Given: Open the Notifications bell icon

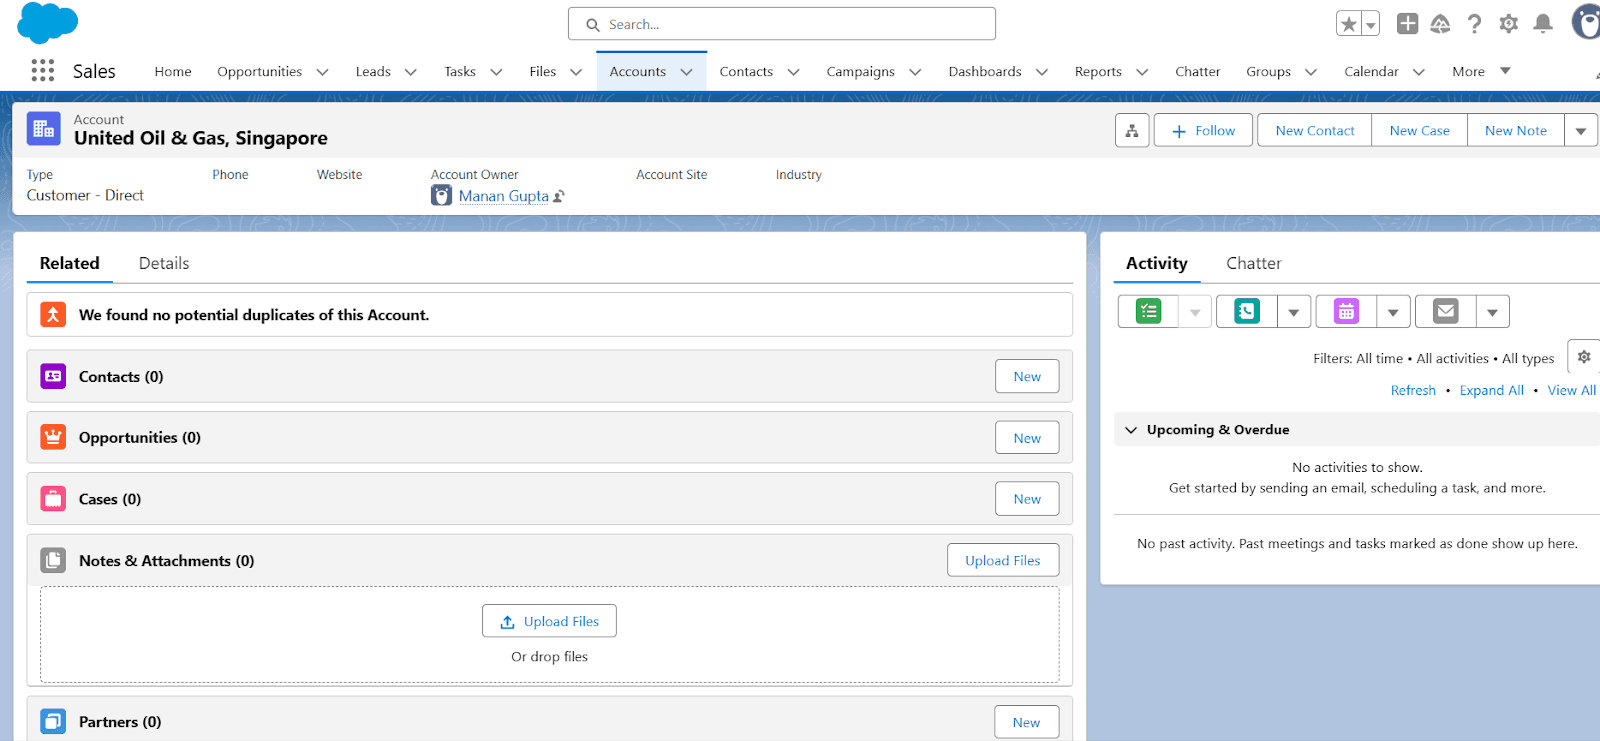Looking at the screenshot, I should click(1543, 23).
